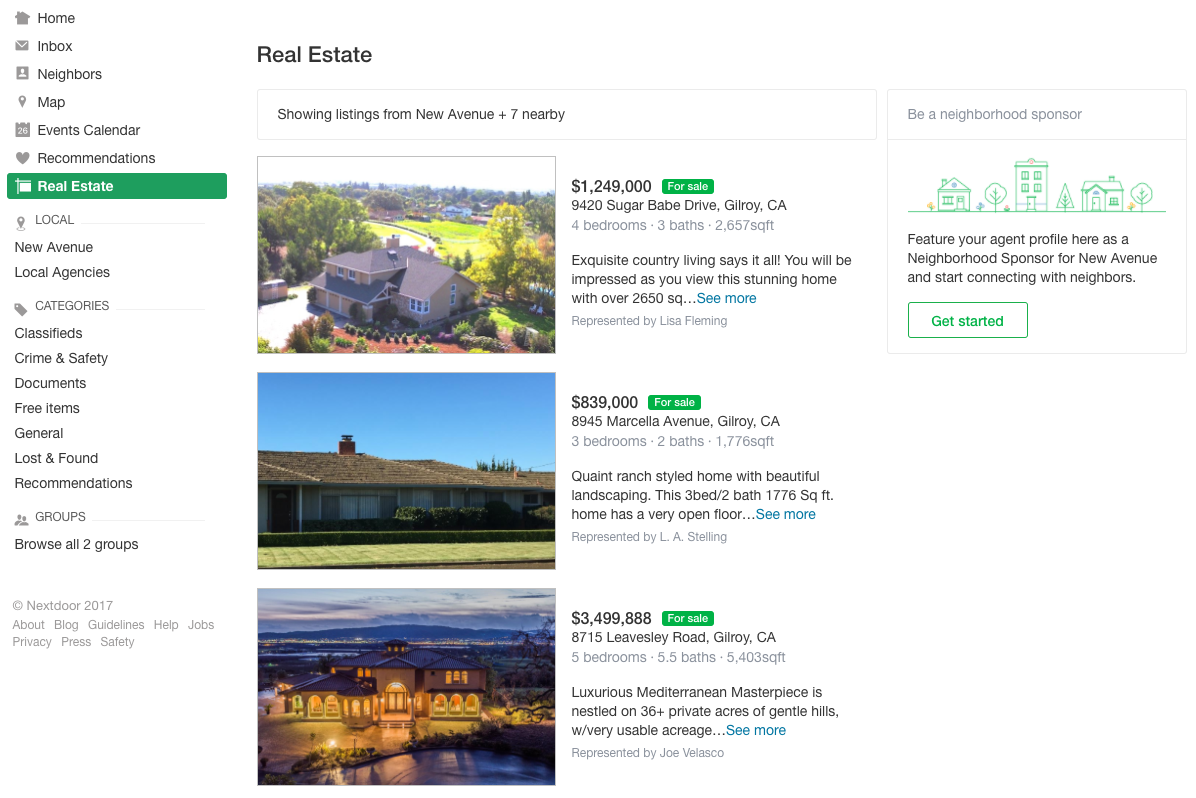This screenshot has height=798, width=1196.
Task: Select the Map pin icon
Action: [22, 102]
